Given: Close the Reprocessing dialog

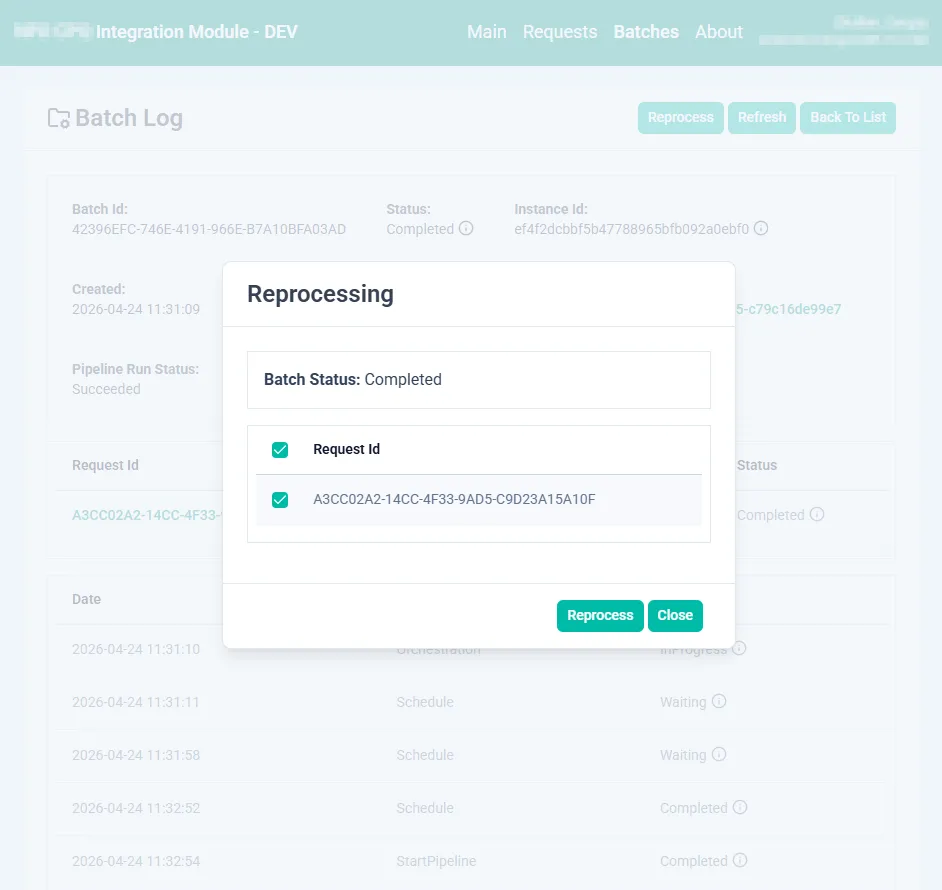Looking at the screenshot, I should [x=675, y=616].
